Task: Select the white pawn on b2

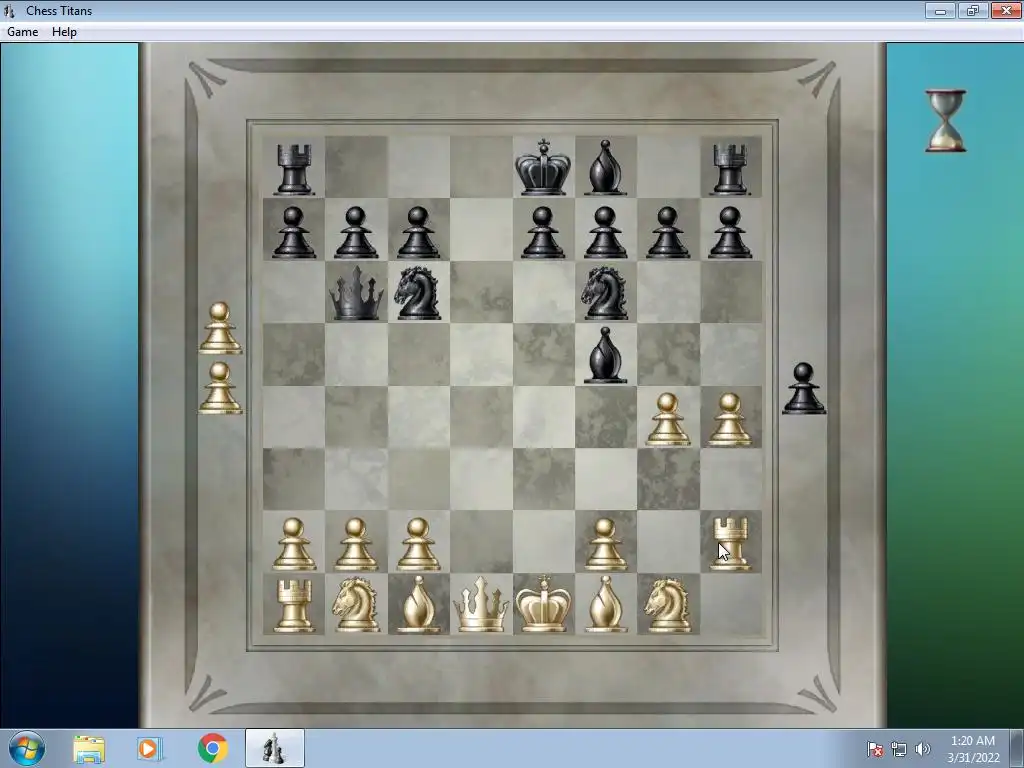Action: [x=356, y=544]
